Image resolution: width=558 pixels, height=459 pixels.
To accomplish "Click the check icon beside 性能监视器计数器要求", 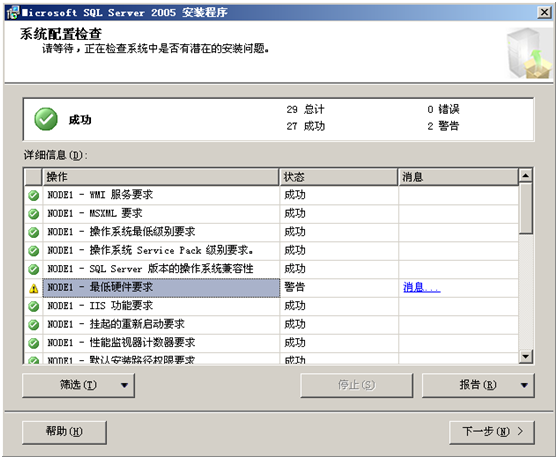I will [33, 343].
